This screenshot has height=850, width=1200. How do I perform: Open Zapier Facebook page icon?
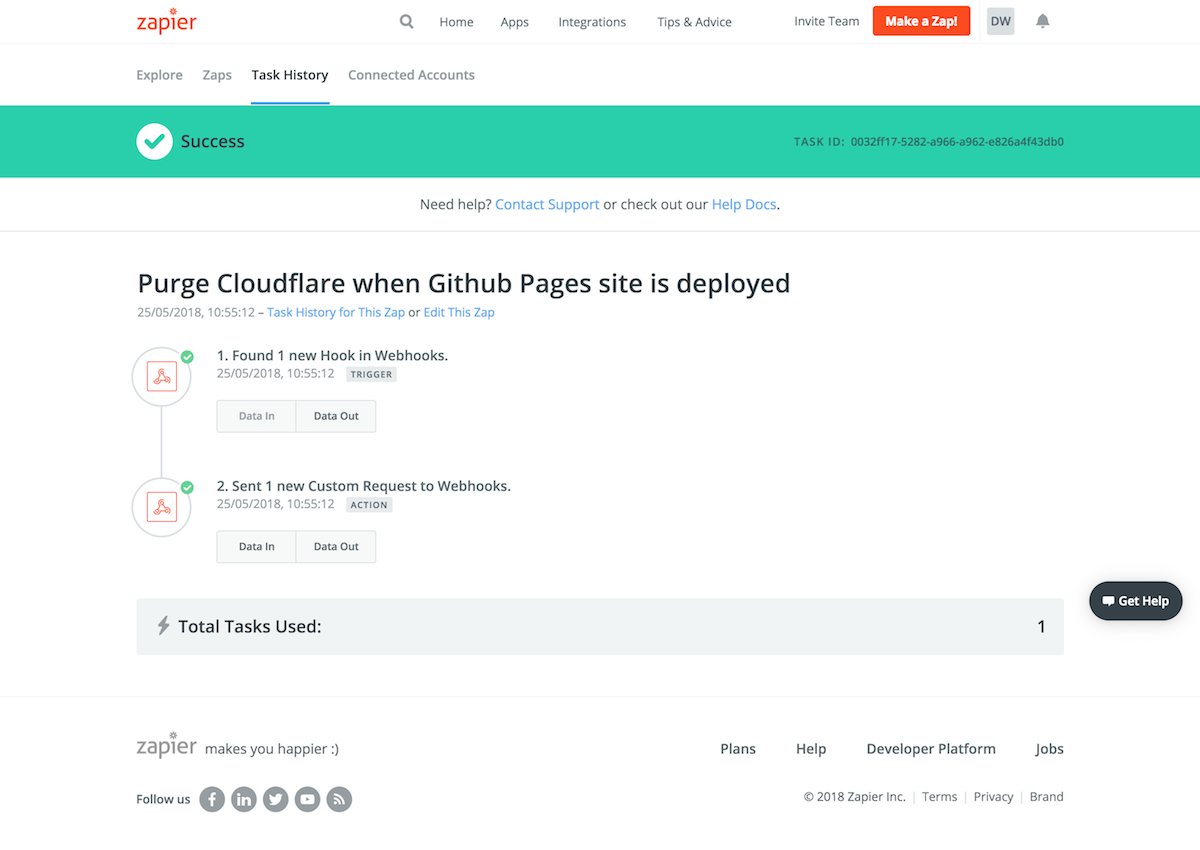pos(212,799)
